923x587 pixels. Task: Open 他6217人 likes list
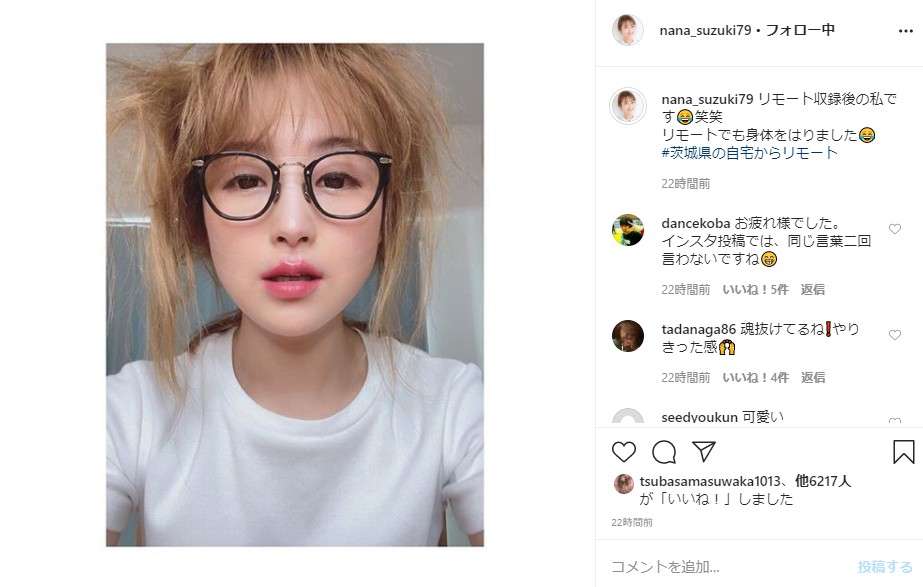click(823, 481)
